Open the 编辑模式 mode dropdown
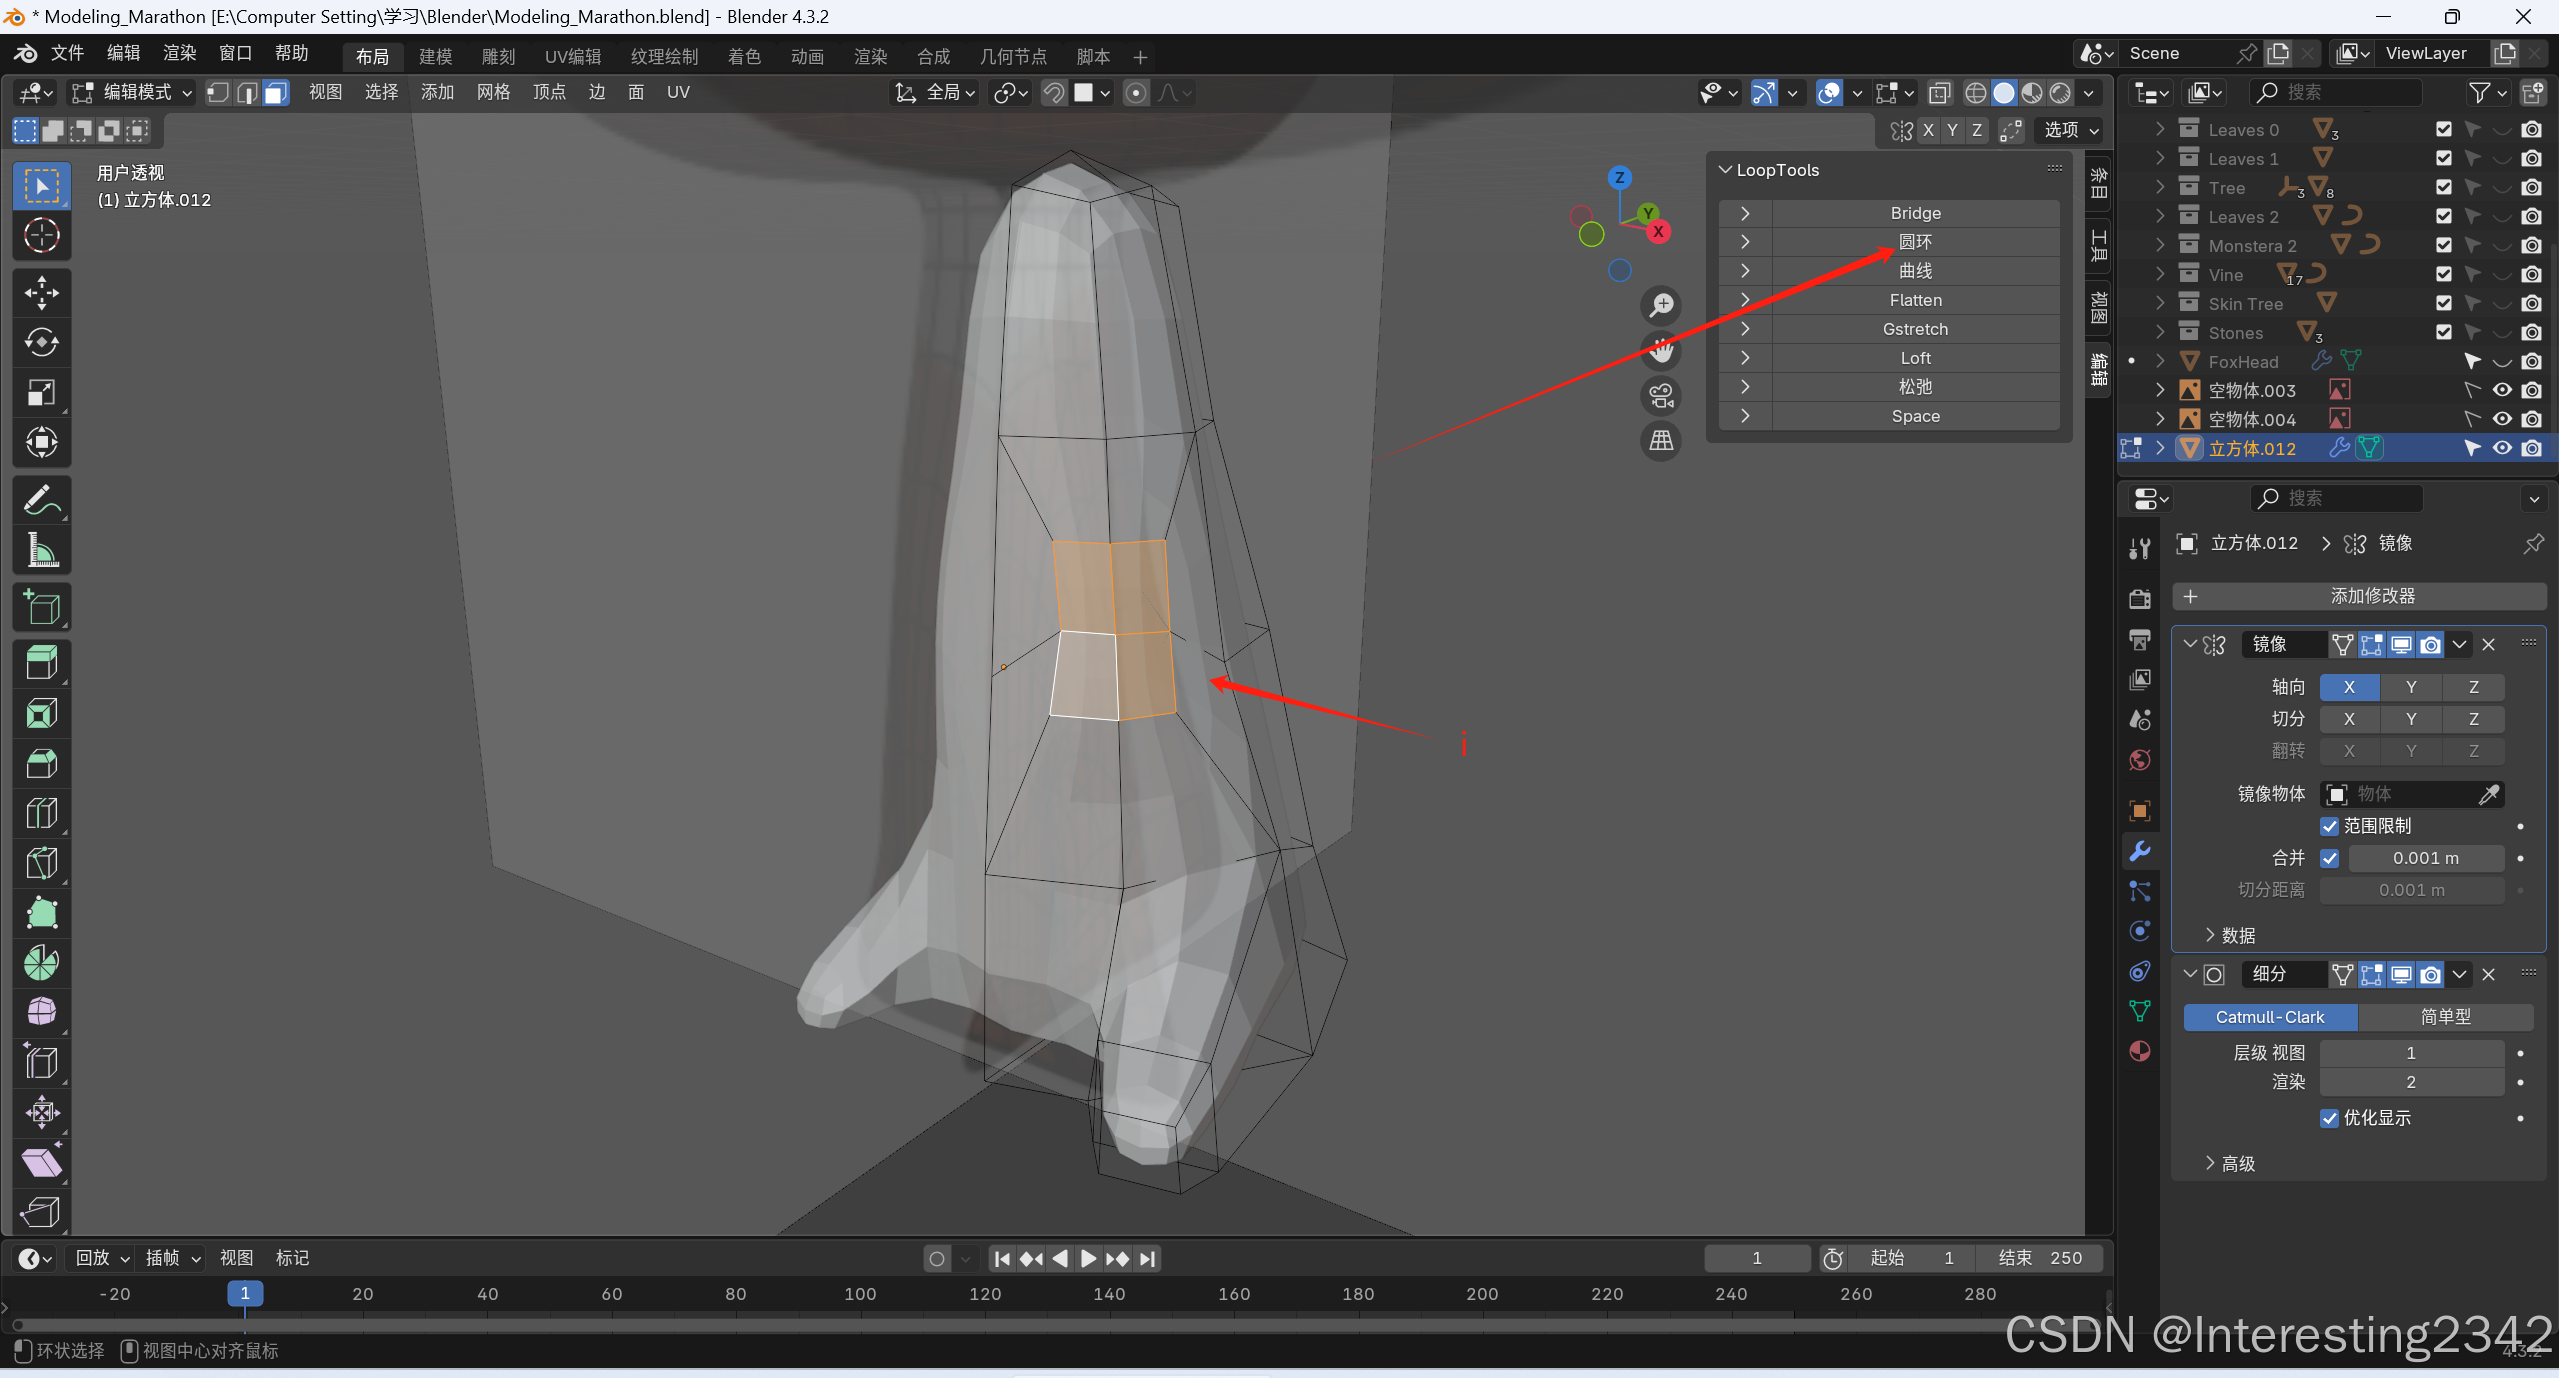2559x1378 pixels. coord(132,93)
